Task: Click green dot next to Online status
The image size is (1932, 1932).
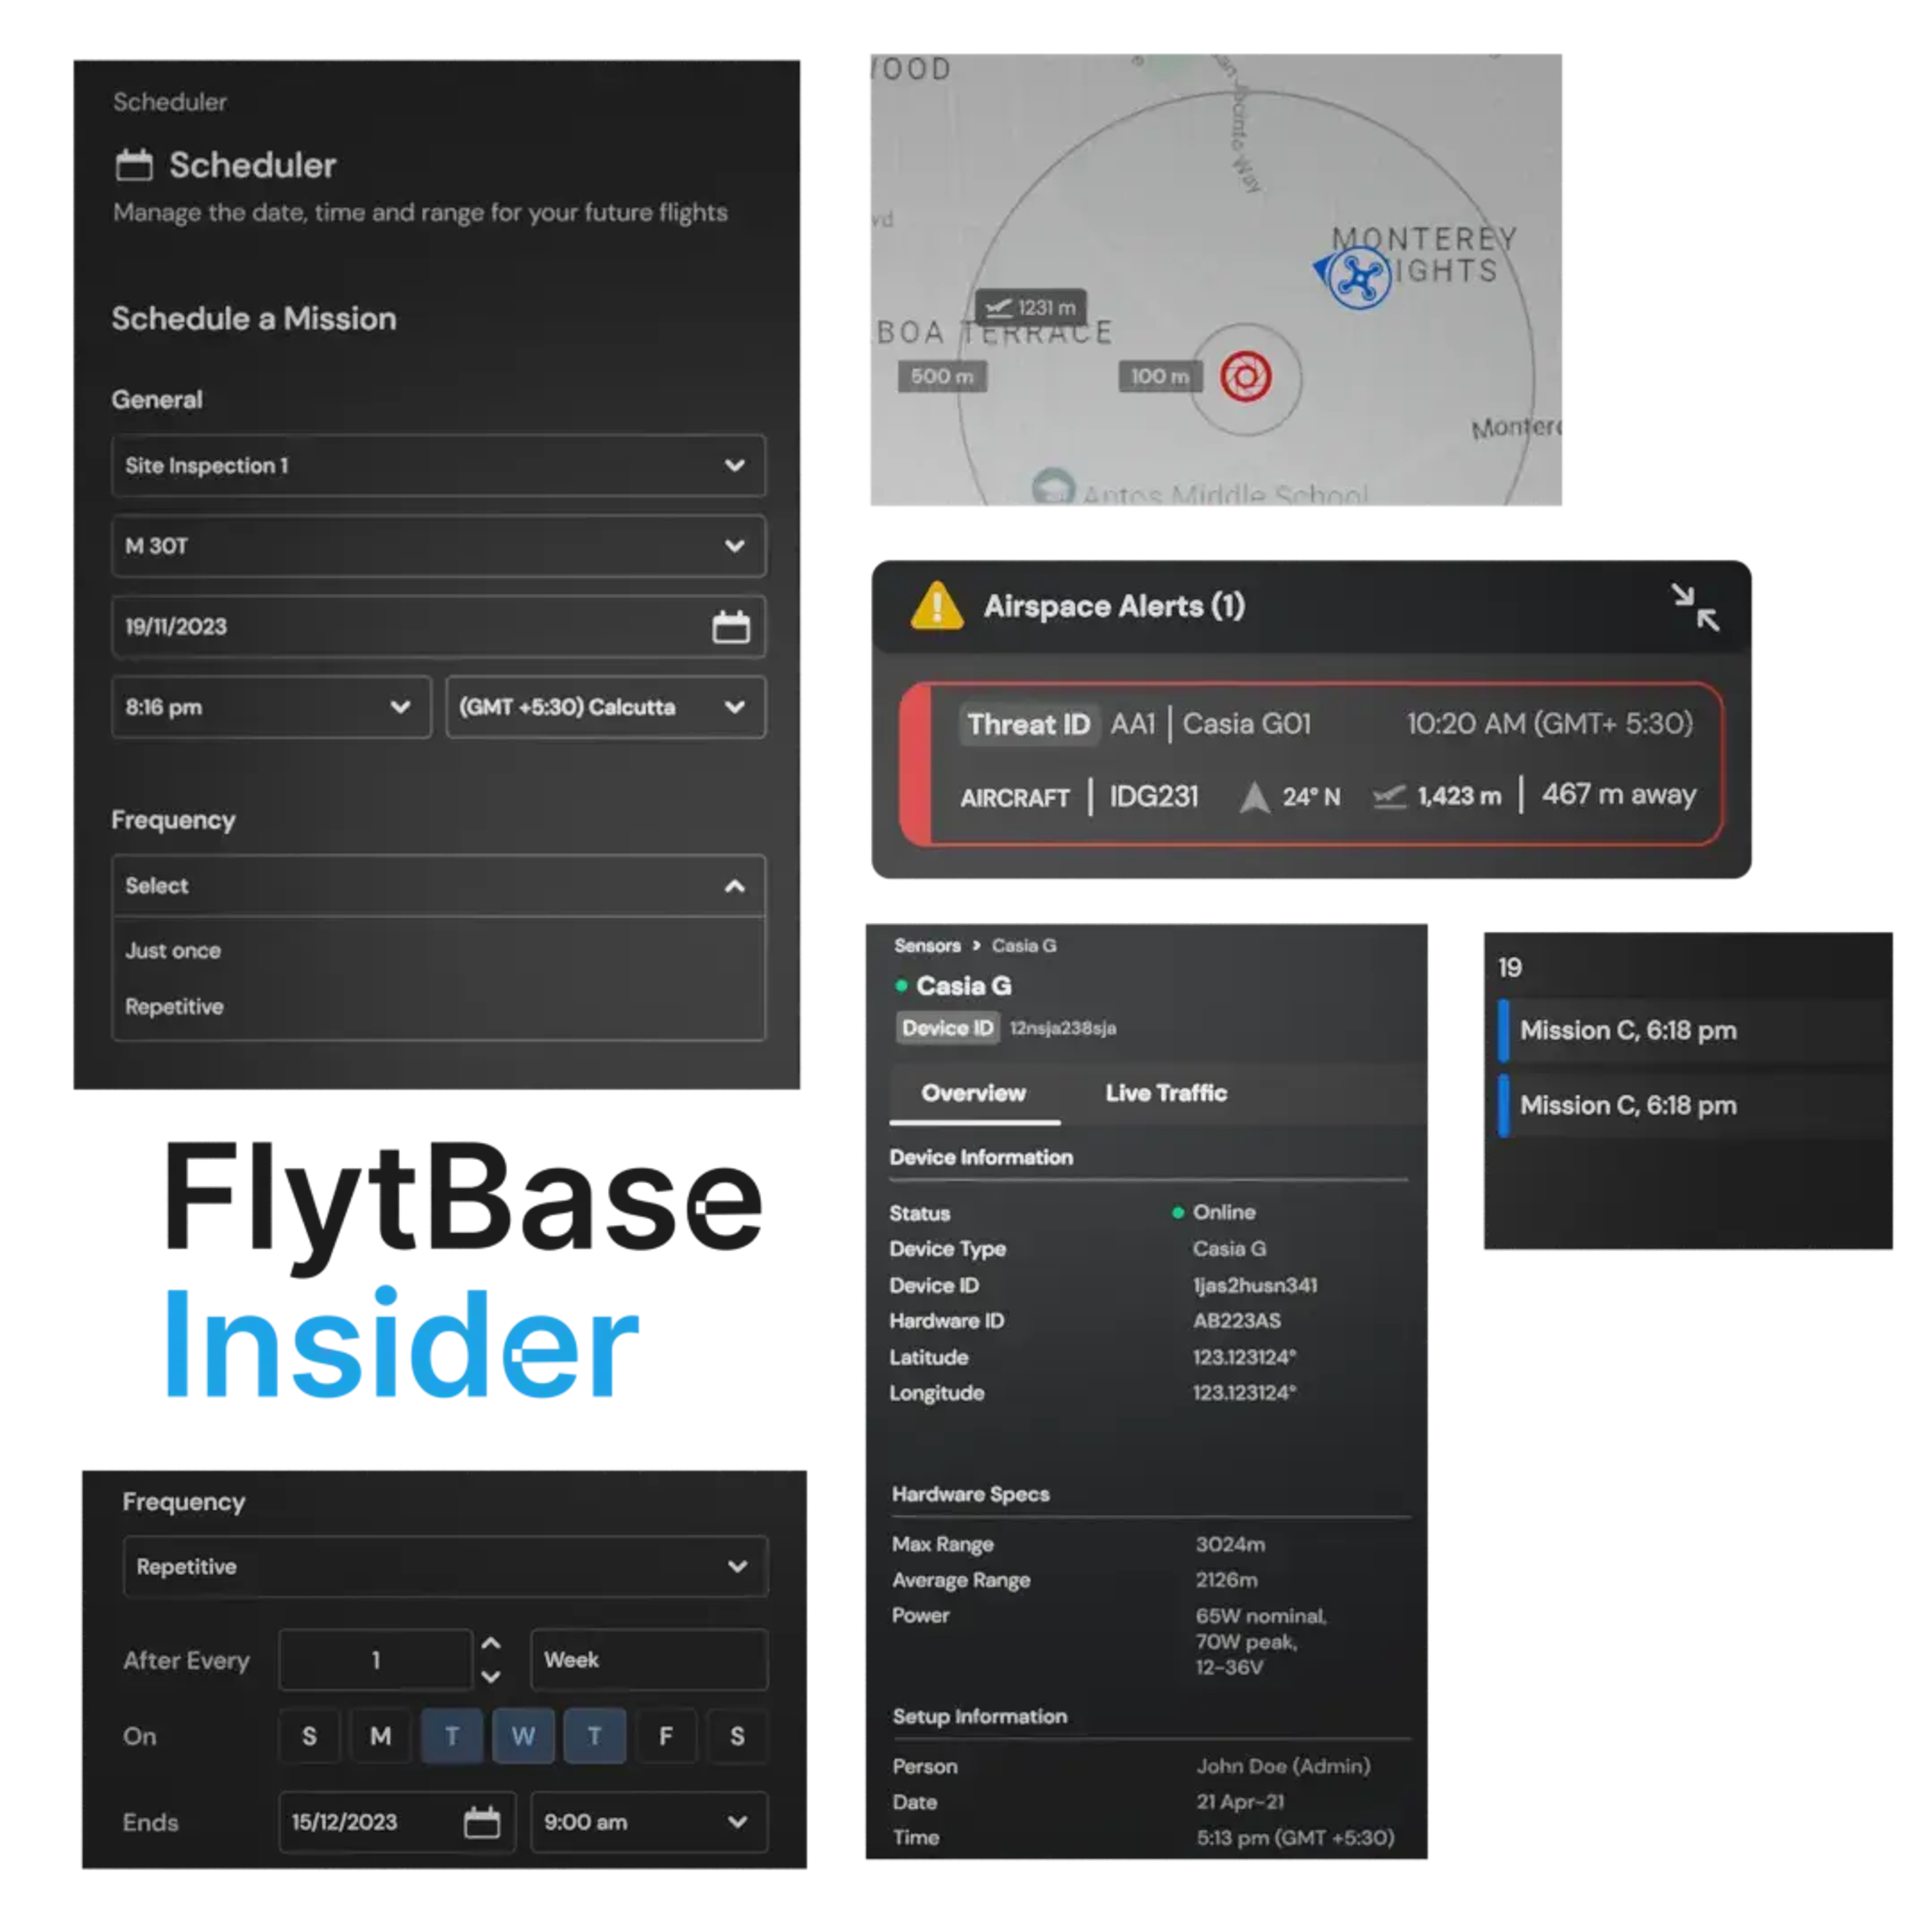Action: 1178,1213
